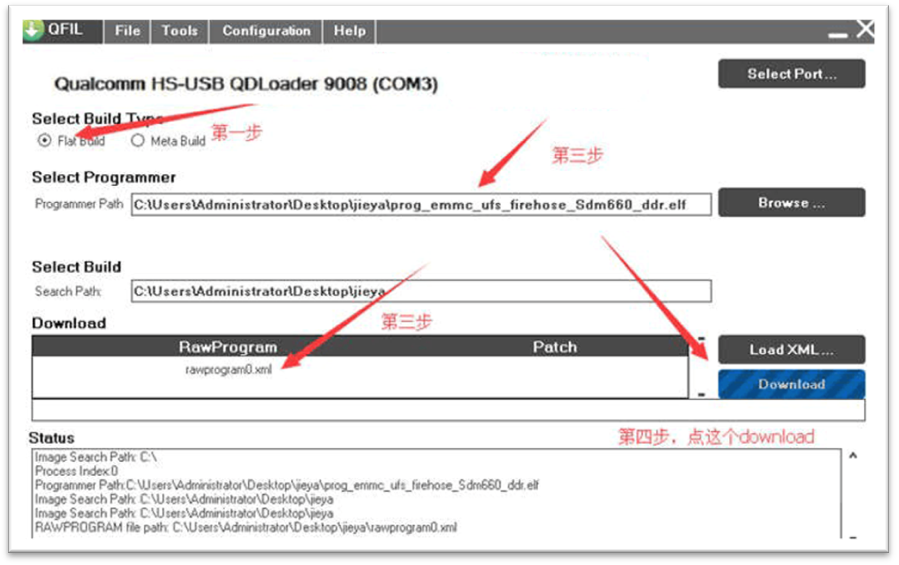Click the RawProgram column header

228,347
